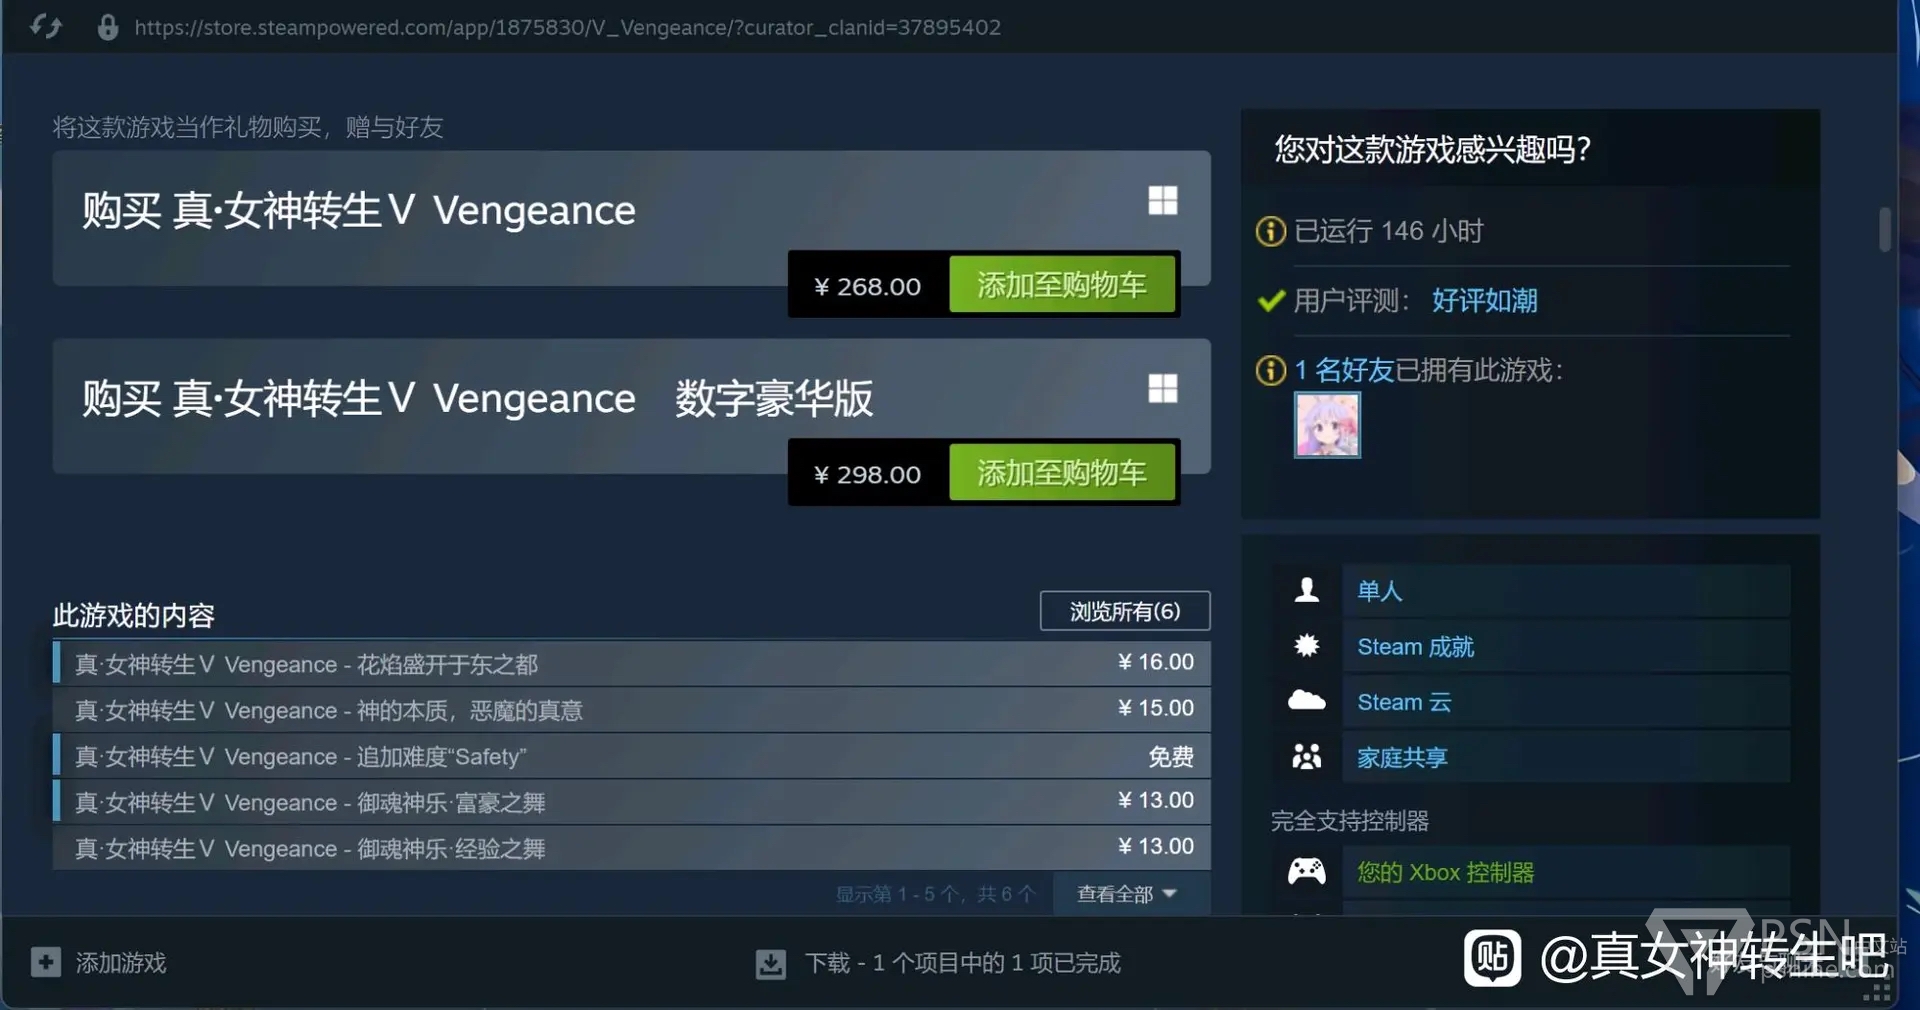Open the 1 名好友 link
Screen dimensions: 1920x1010
pyautogui.click(x=1344, y=370)
